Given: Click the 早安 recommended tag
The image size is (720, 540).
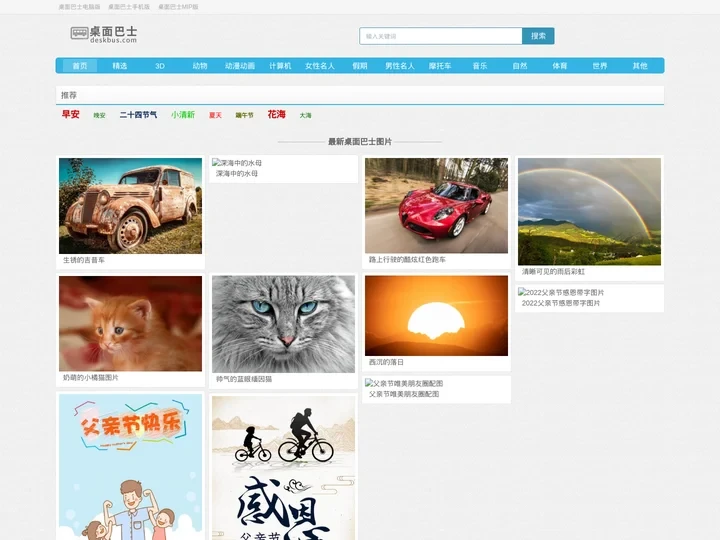Looking at the screenshot, I should pos(71,114).
